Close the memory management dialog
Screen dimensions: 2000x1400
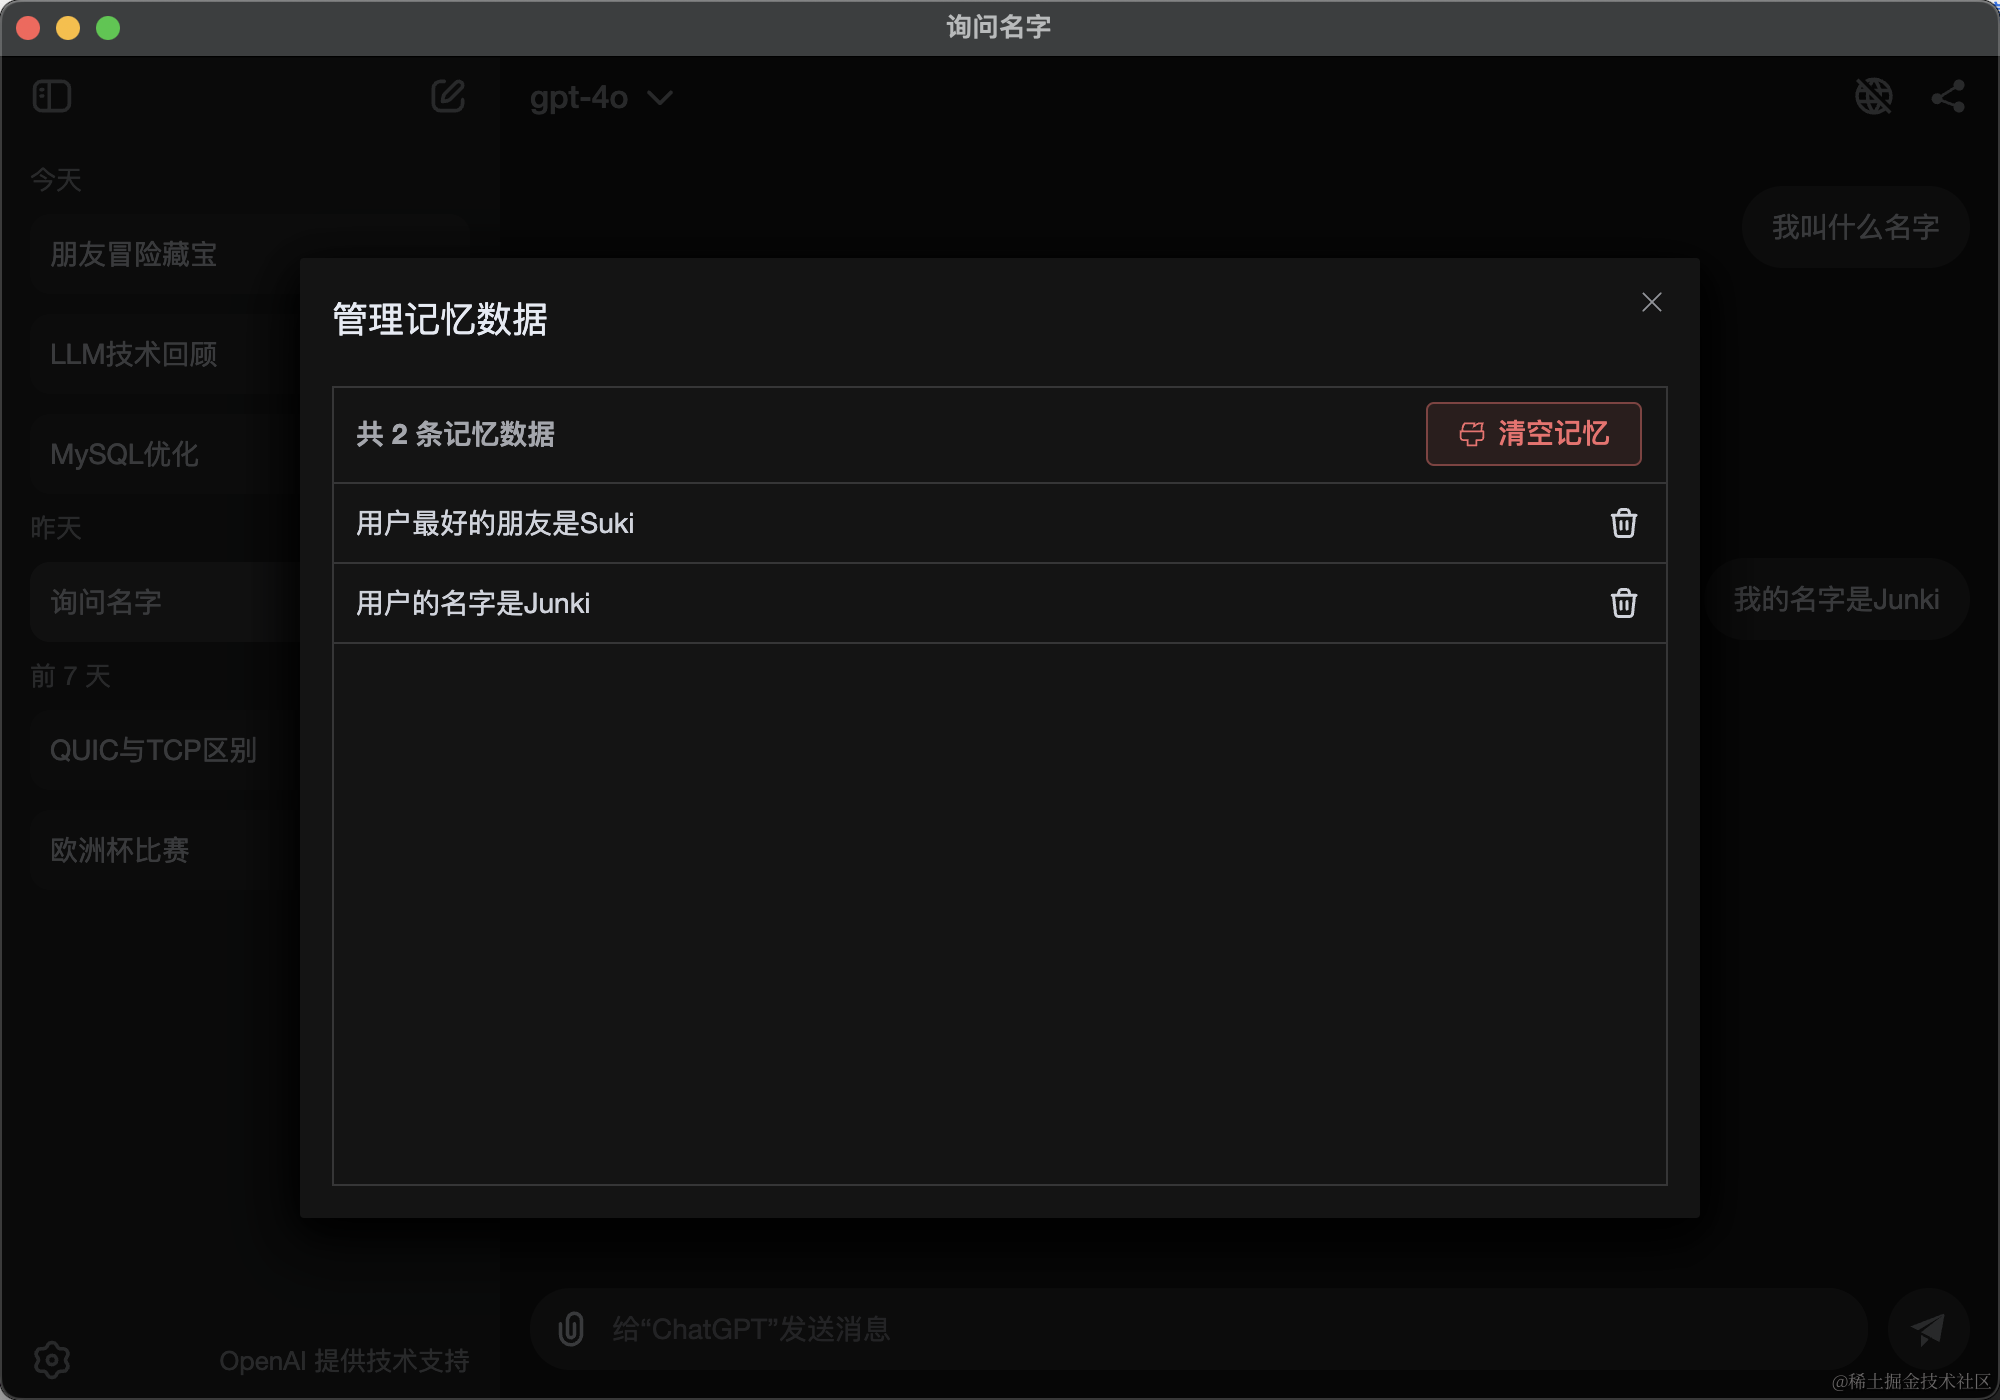coord(1651,302)
